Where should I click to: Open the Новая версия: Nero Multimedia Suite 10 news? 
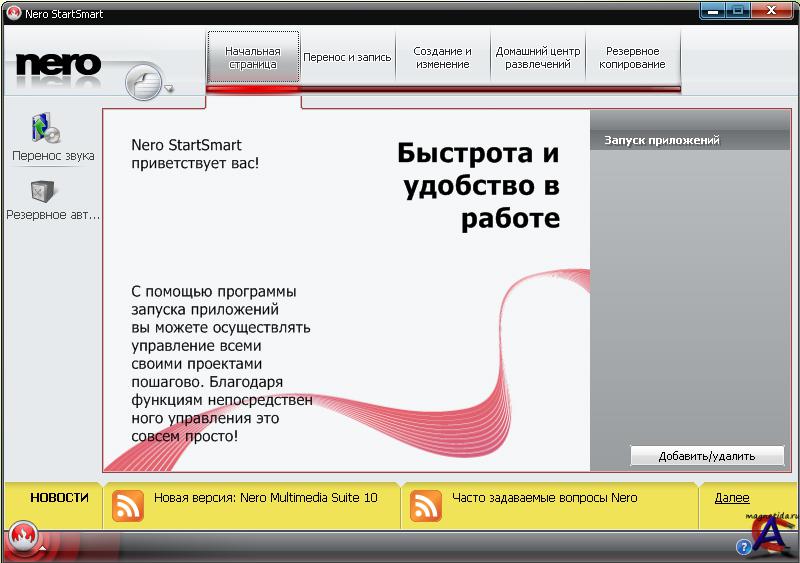265,498
